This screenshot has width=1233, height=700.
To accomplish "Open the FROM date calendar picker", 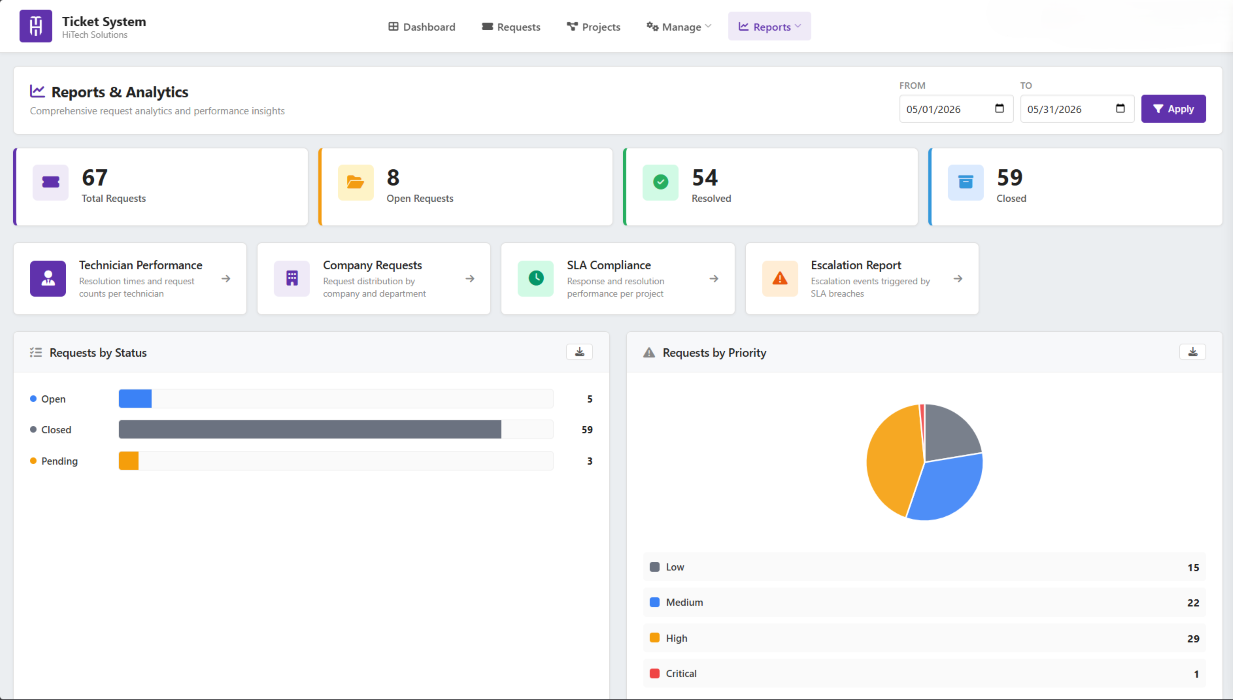I will coord(1000,109).
